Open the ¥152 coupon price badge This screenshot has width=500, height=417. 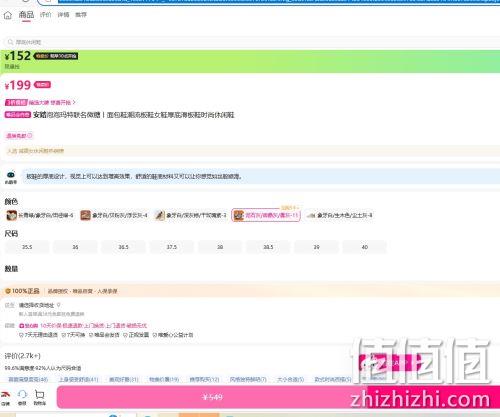(x=56, y=56)
